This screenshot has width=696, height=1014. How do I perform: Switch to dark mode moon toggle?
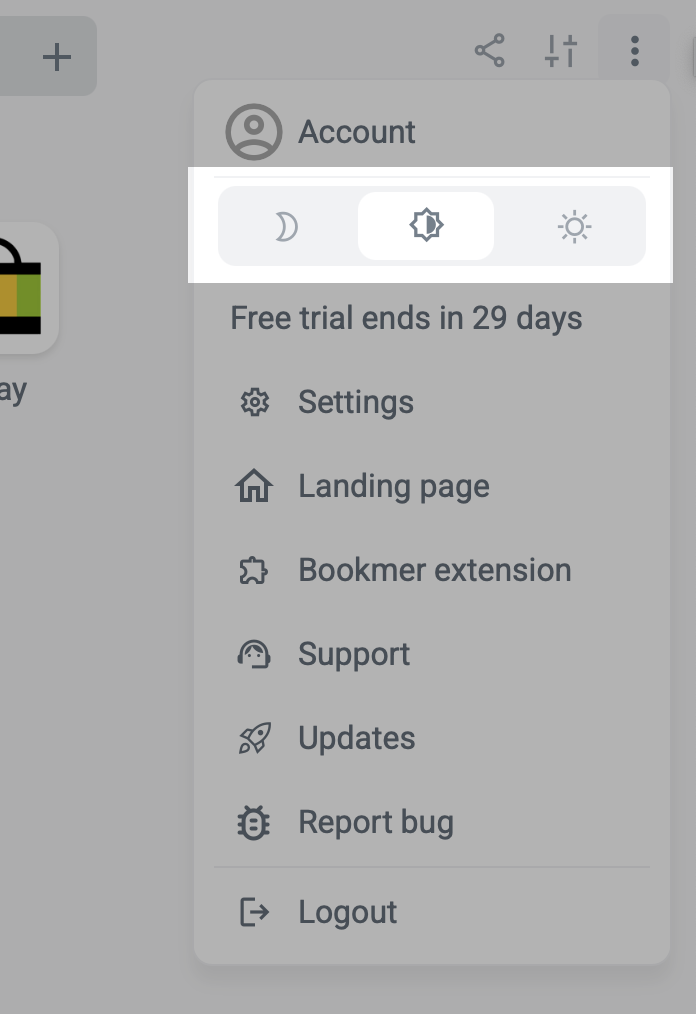click(x=287, y=227)
